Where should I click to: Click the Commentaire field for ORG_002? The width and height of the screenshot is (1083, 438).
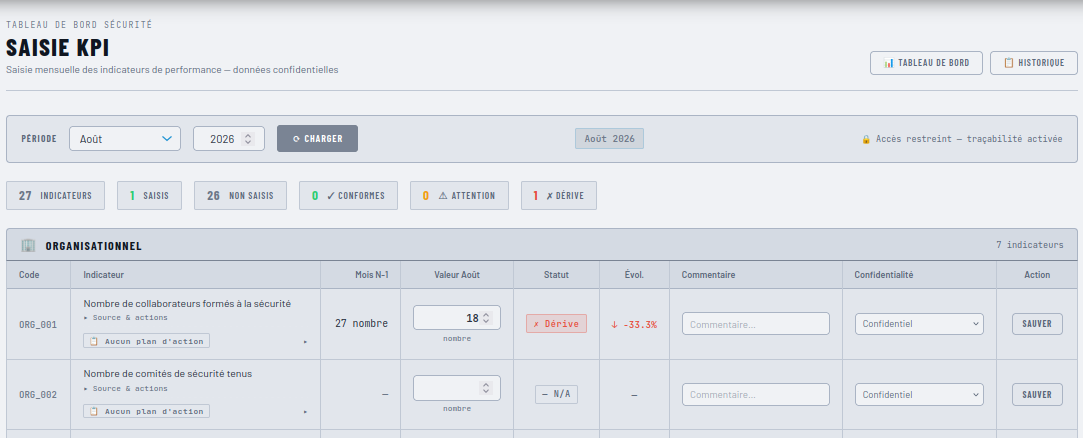(x=756, y=394)
